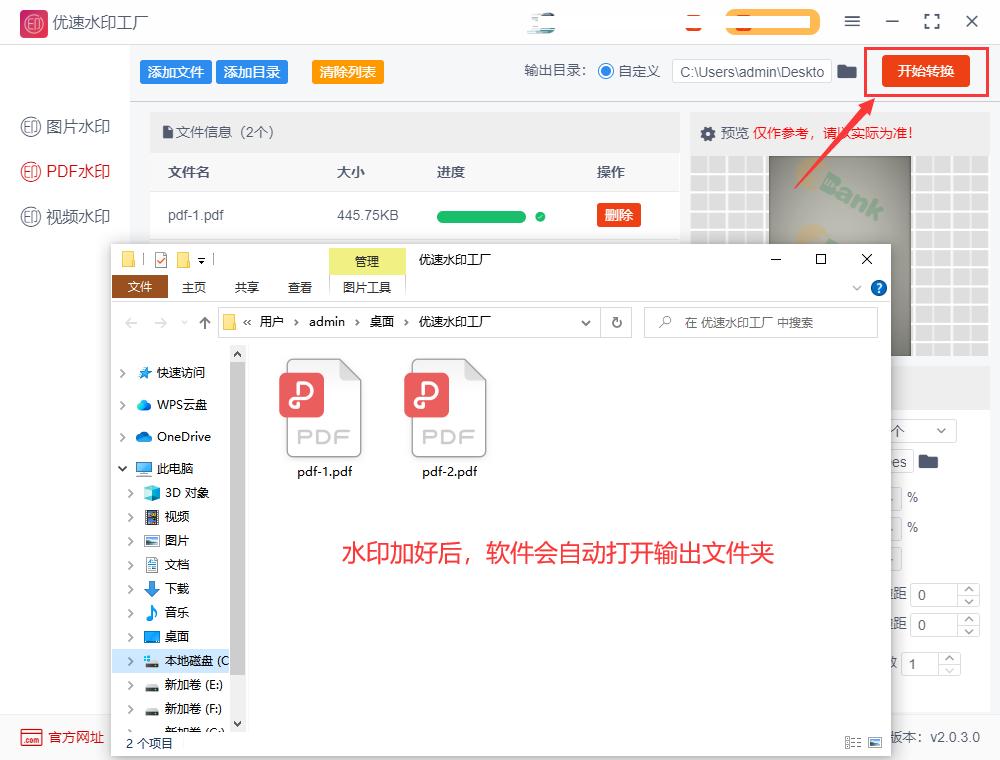Click the 优速水印工厂 logo icon

point(32,22)
